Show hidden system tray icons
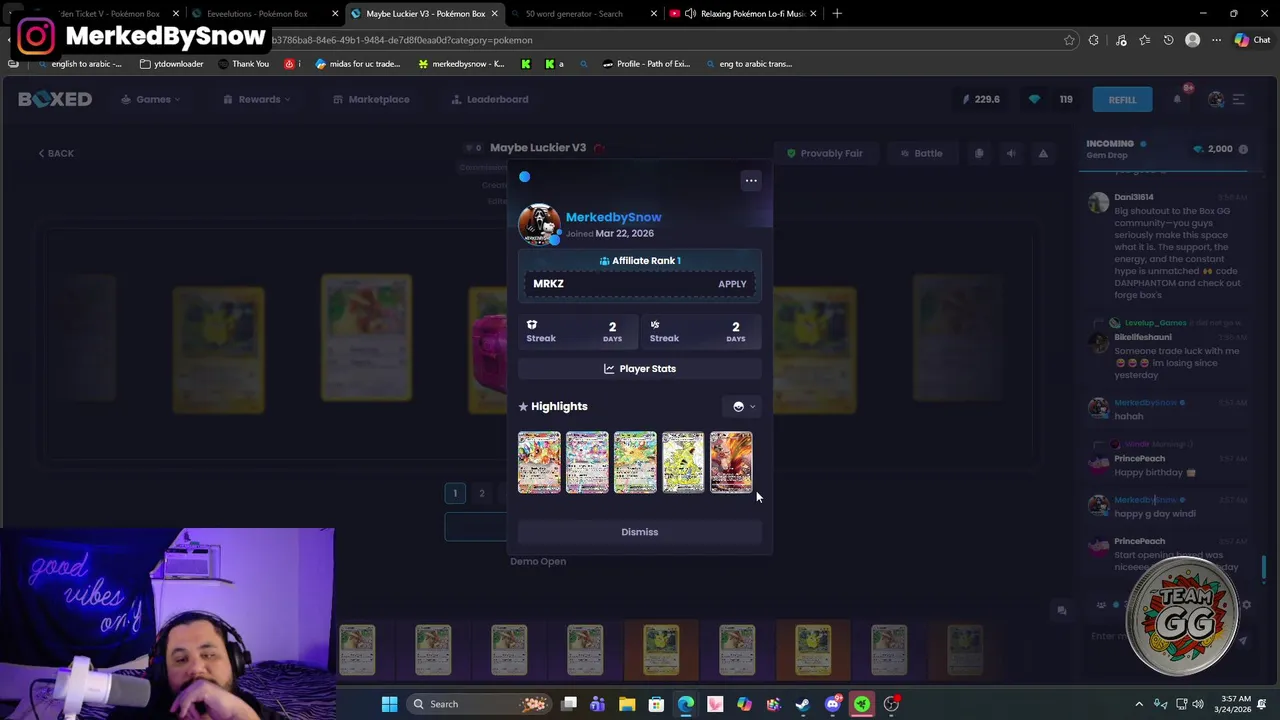 1139,704
